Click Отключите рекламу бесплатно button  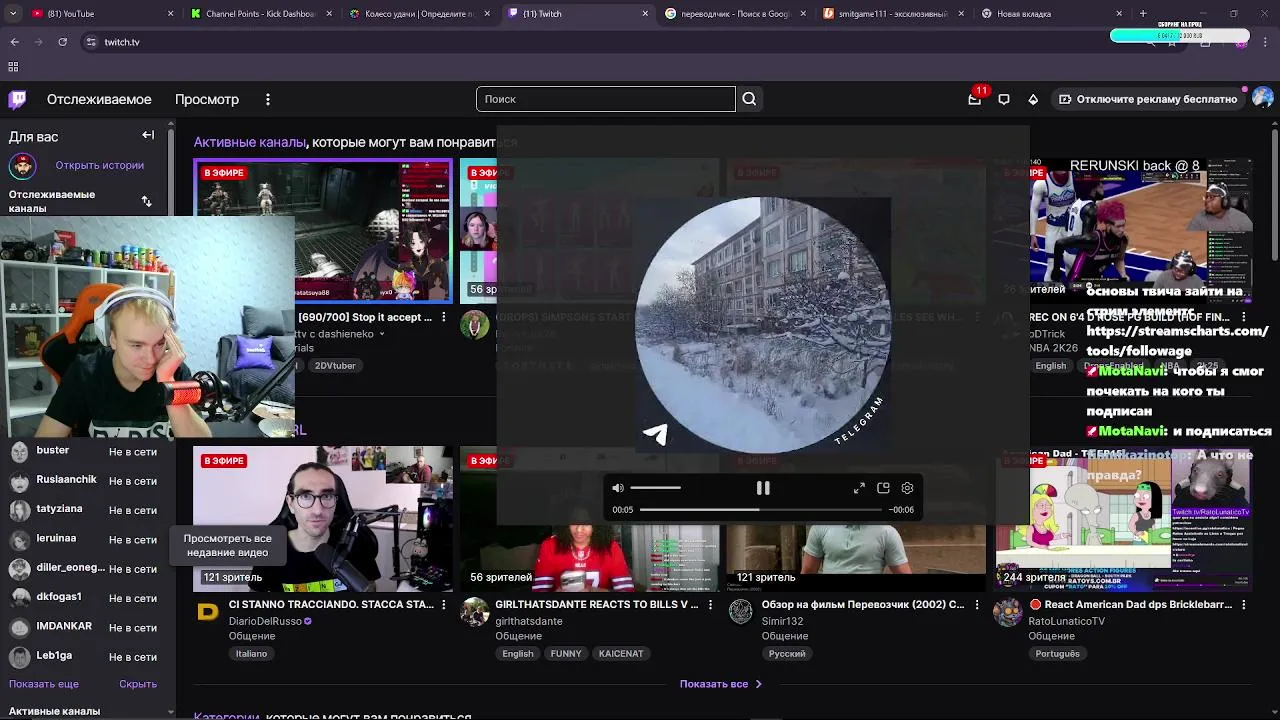coord(1148,99)
